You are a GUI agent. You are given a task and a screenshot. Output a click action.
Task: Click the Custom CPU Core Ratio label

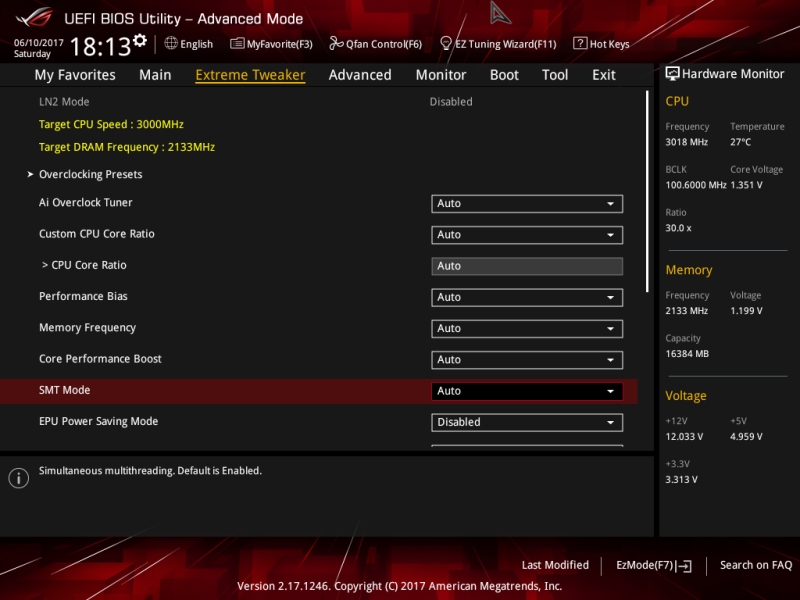tap(96, 234)
